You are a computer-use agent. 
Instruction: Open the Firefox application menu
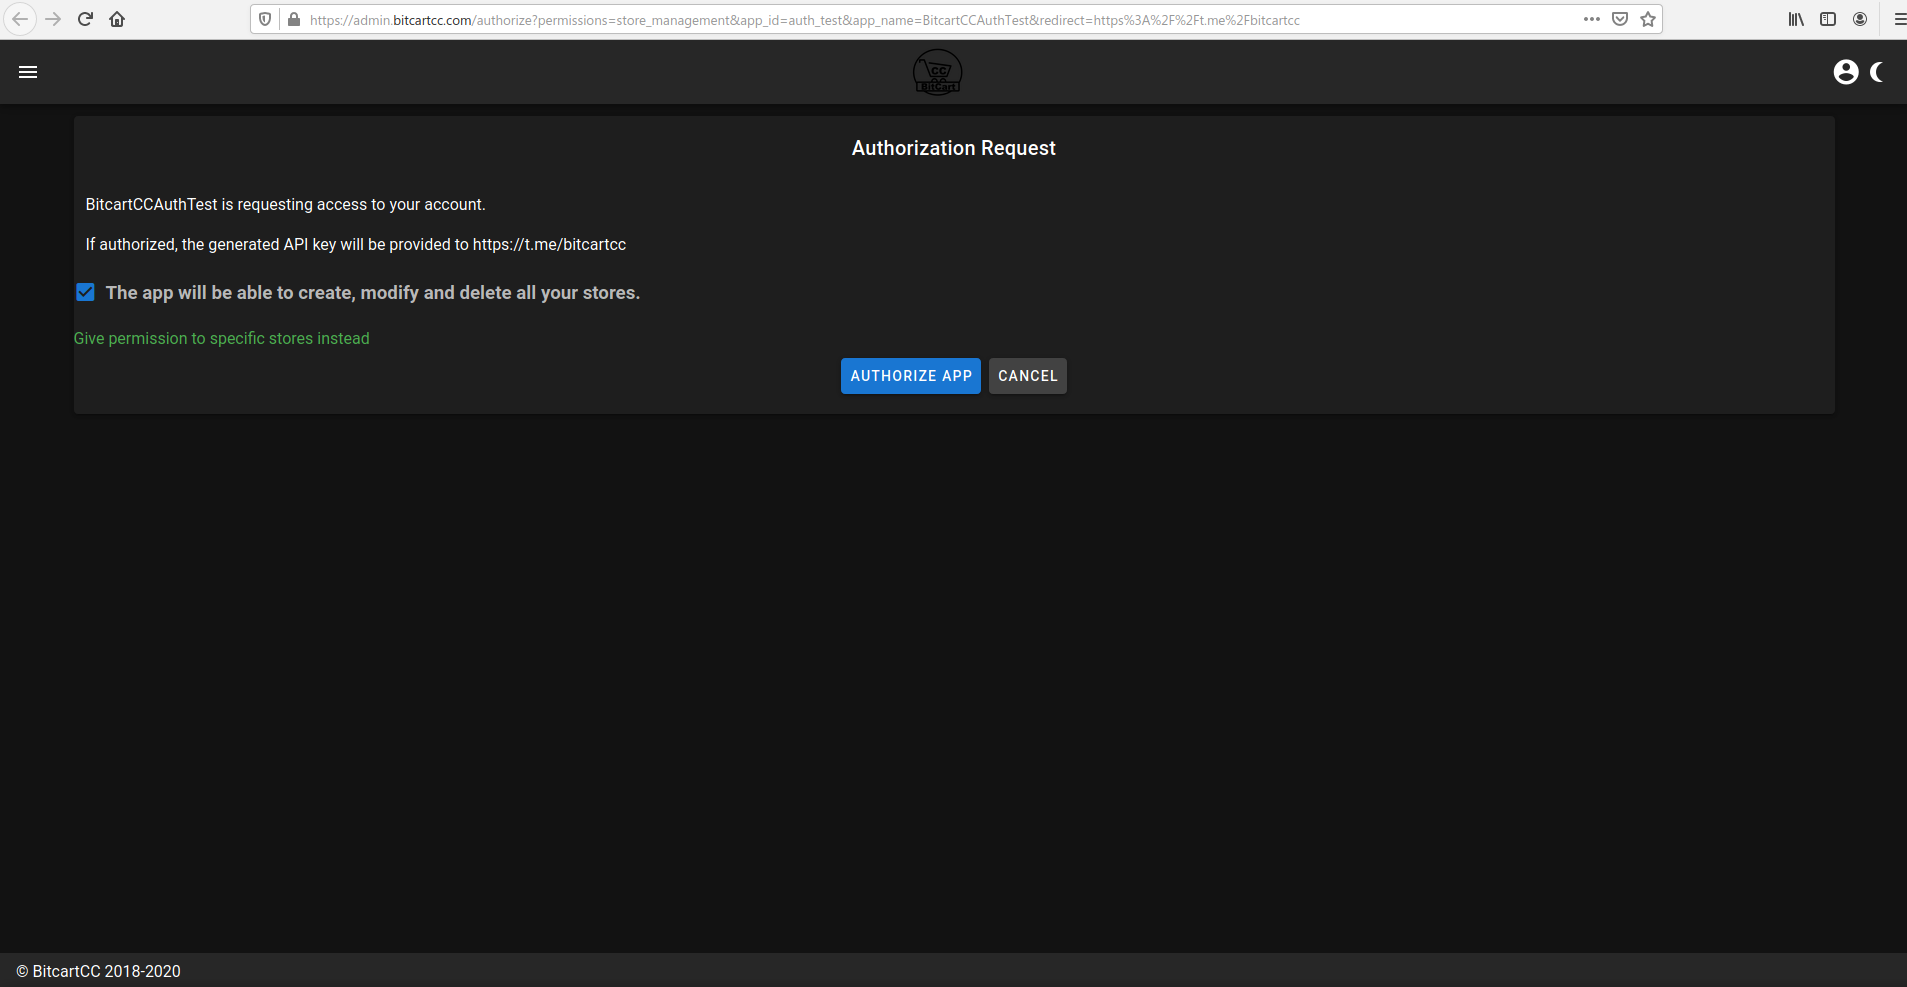pyautogui.click(x=1899, y=19)
